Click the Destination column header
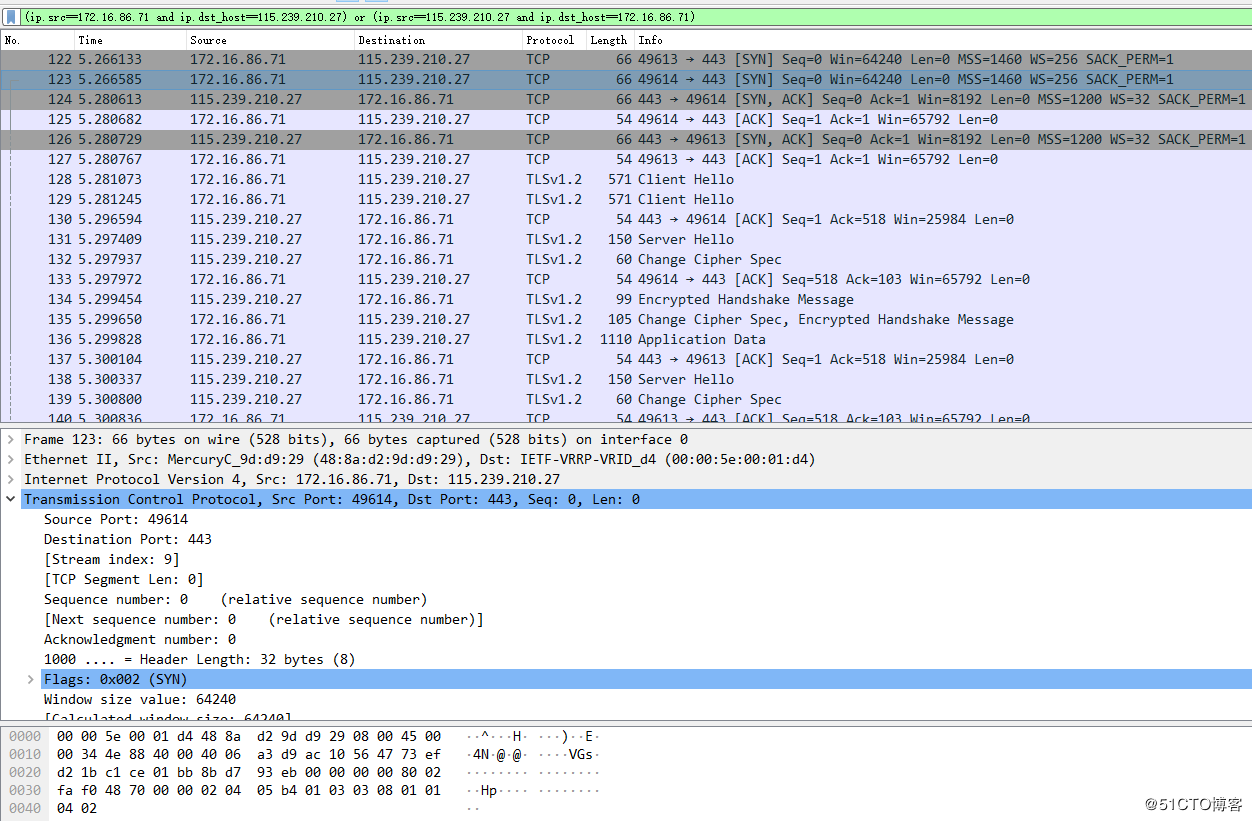Screen dimensions: 1252x821 pos(391,40)
